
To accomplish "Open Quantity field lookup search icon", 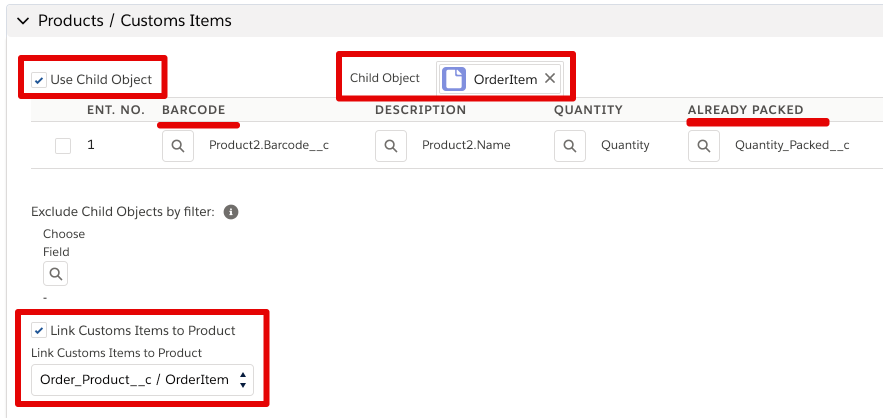I will point(570,146).
